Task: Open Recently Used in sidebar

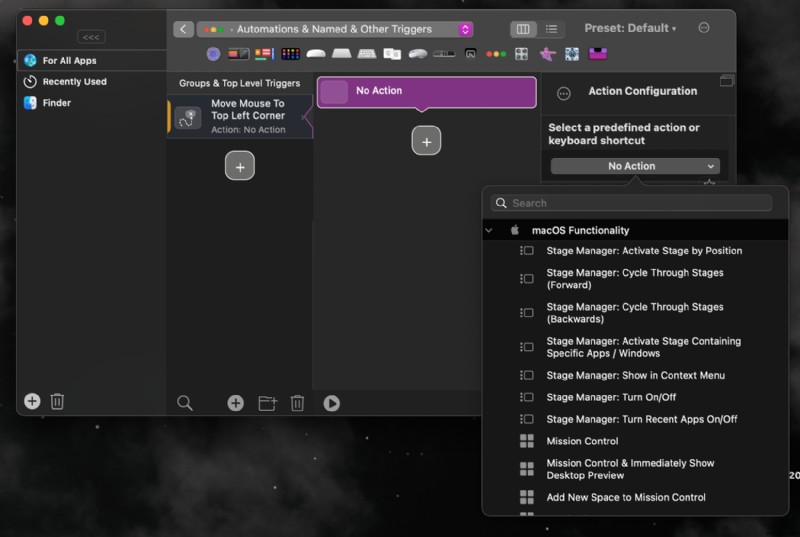Action: 92,82
